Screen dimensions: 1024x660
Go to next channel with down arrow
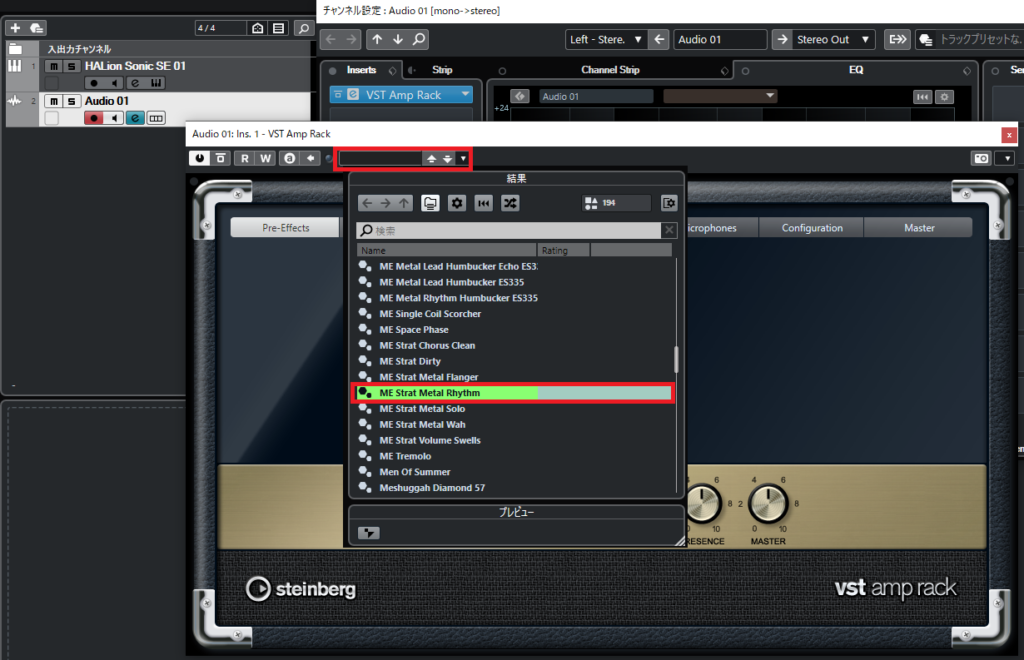398,39
